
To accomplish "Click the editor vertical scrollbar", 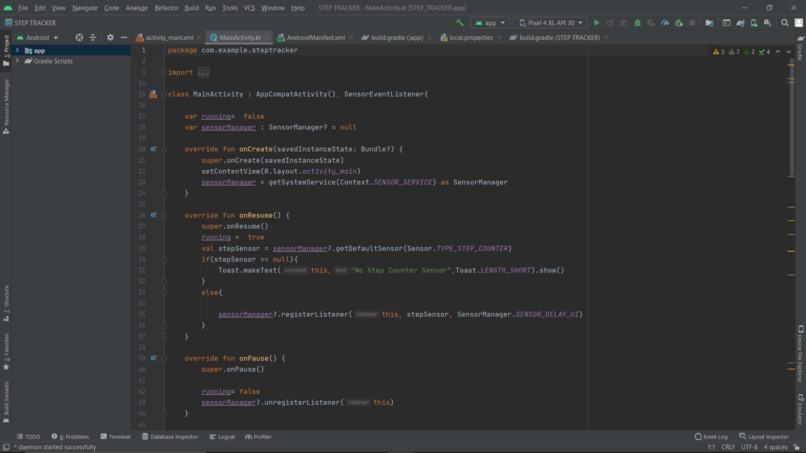I will pos(791,118).
